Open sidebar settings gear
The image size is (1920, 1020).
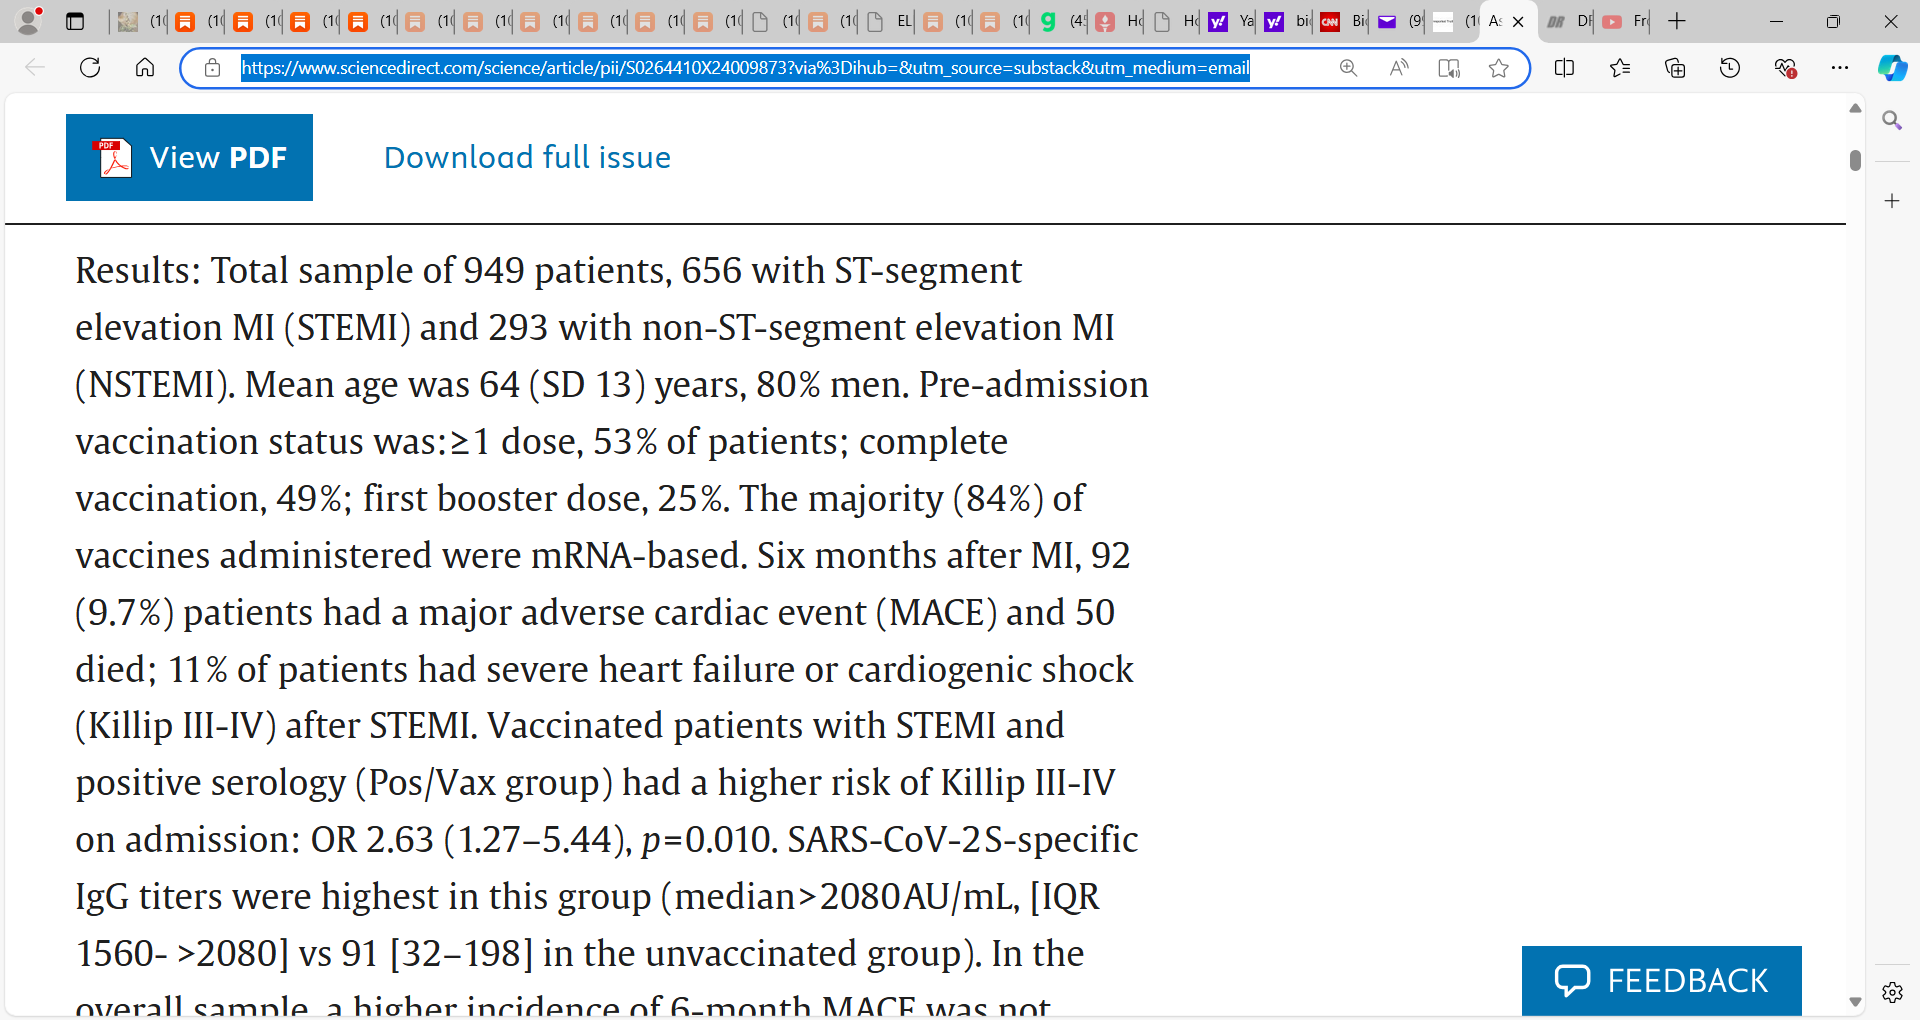(x=1892, y=992)
